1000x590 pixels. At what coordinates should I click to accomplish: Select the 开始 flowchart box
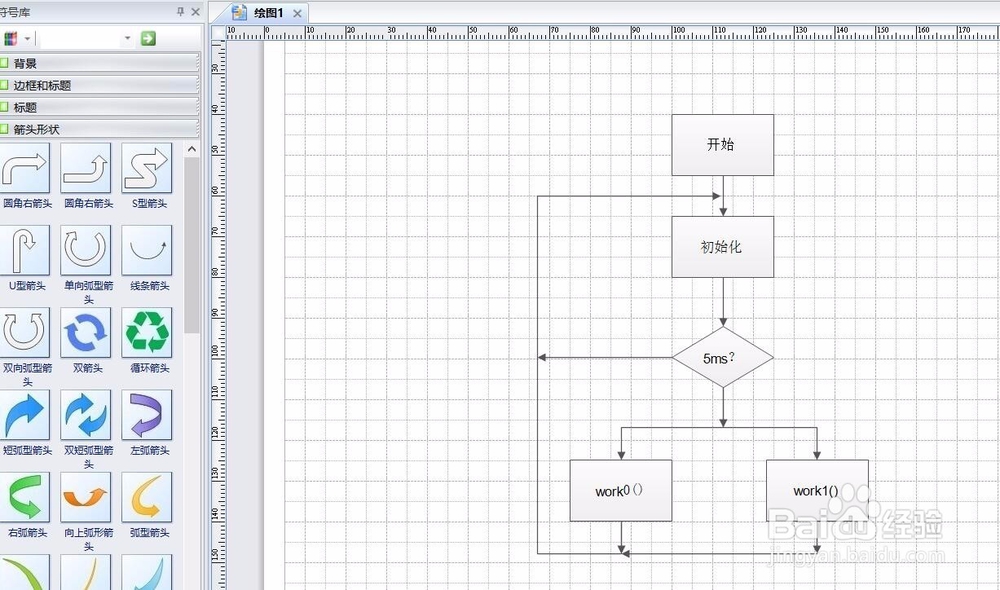click(723, 145)
